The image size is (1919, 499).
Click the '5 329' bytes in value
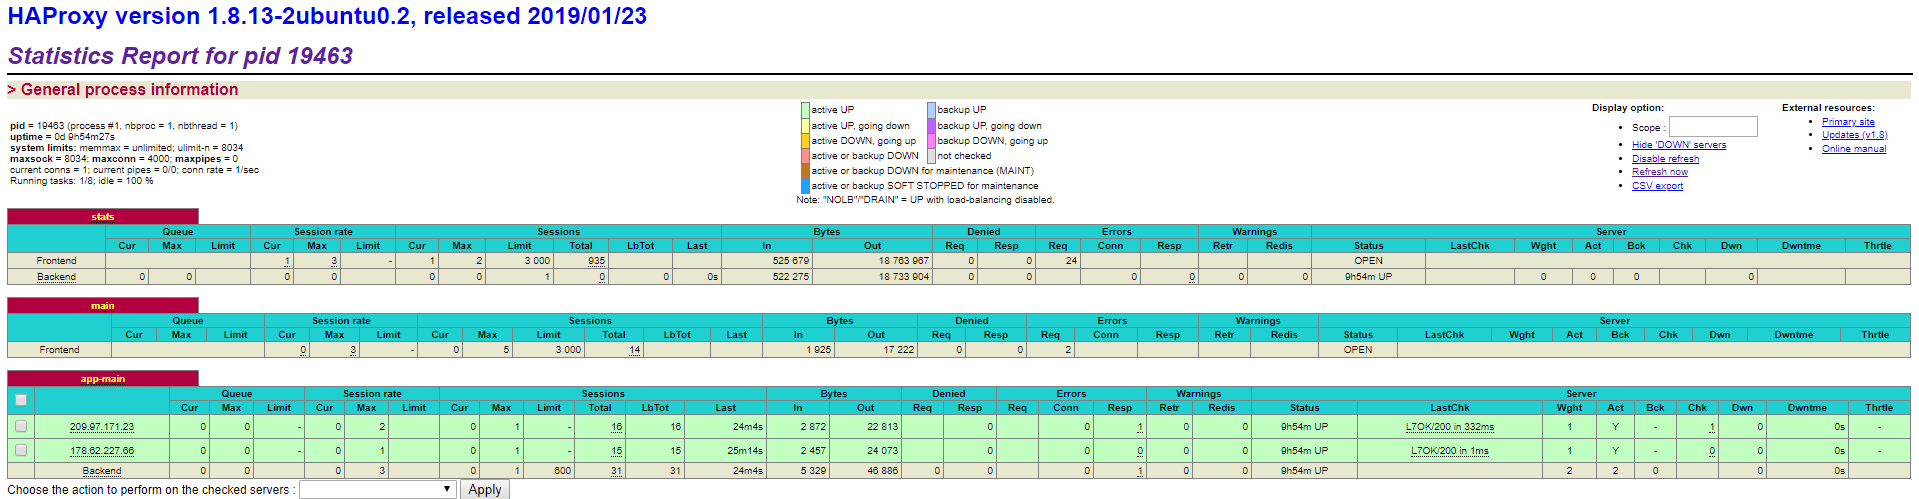(814, 471)
